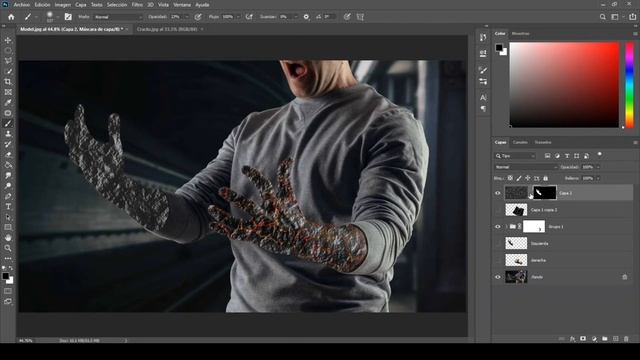Open the Archivo menu
640x360 pixels.
click(22, 5)
